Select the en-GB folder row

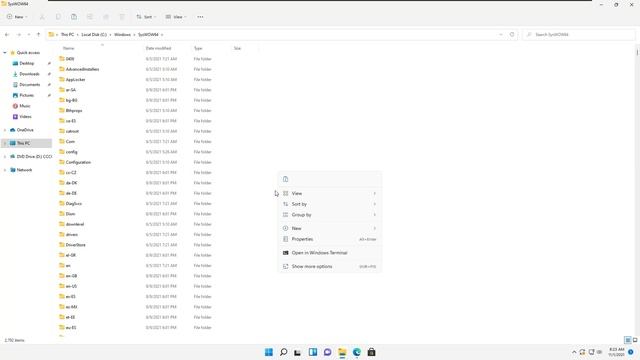tap(135, 276)
